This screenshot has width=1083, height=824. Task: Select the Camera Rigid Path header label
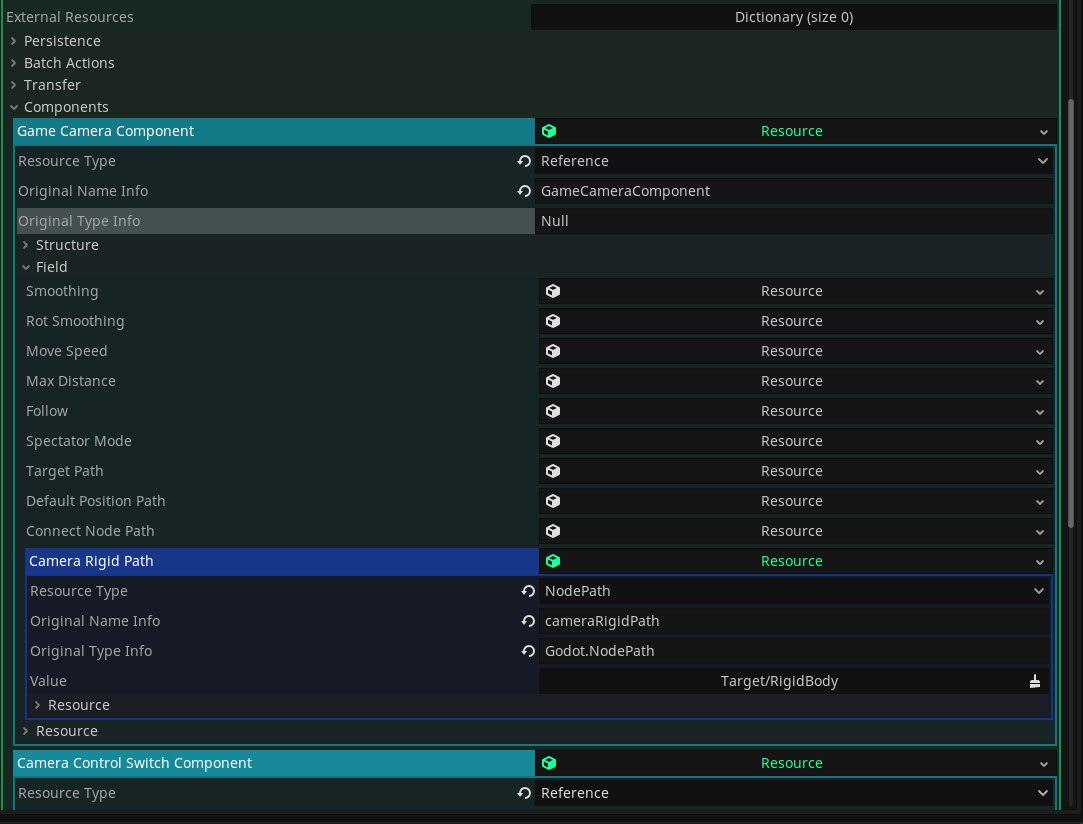tap(91, 562)
